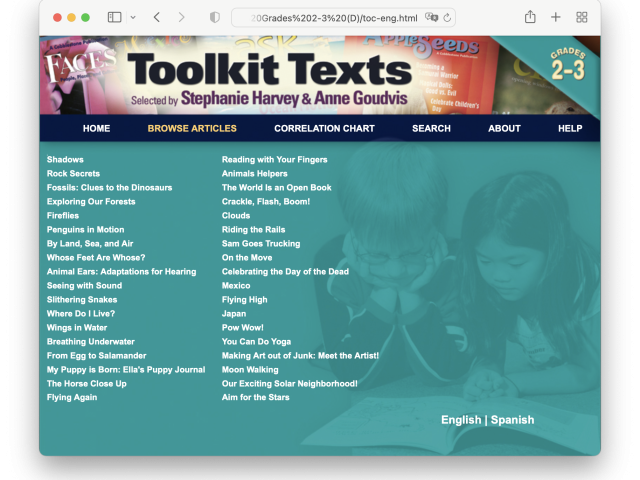Select the English language option
Screen dimensions: 640x480
[461, 420]
